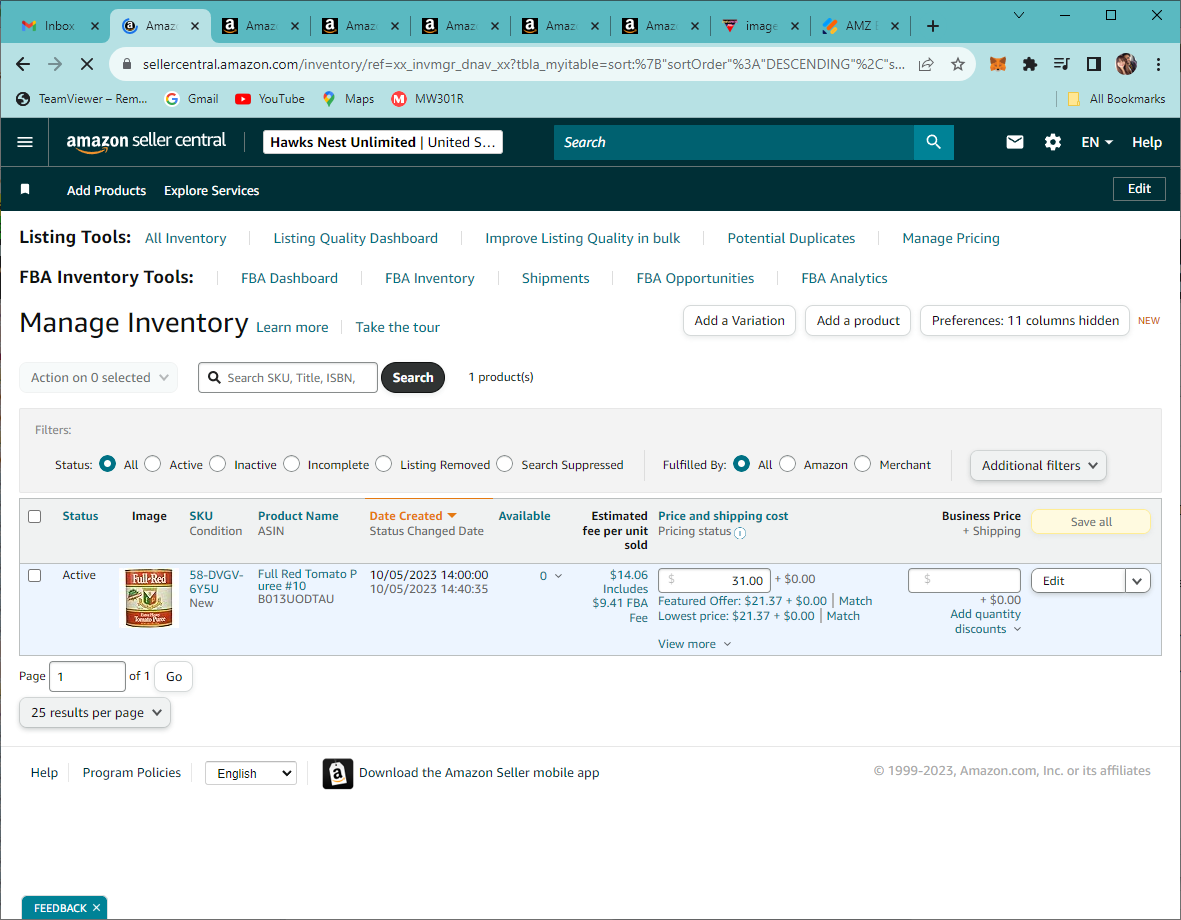Open the TeamViewer bookmark
1181x920 pixels.
[x=82, y=99]
